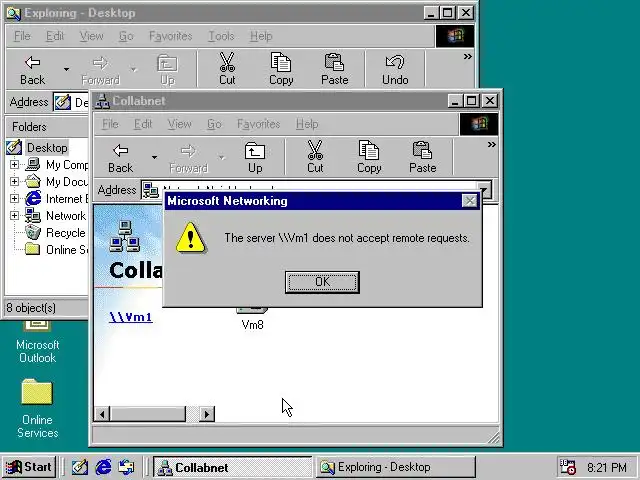Click Back in the Collabnet window toolbar
Viewport: 640px width, 480px height.
click(x=120, y=158)
